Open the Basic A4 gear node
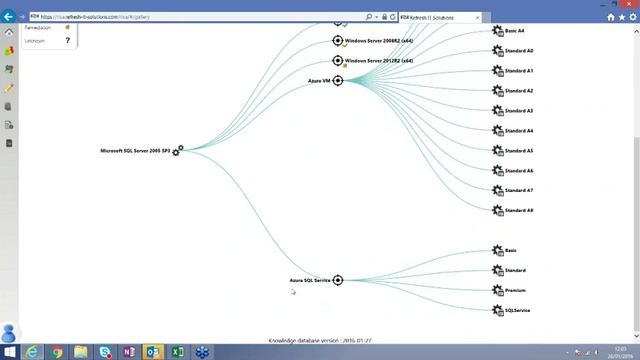This screenshot has width=640, height=360. tap(498, 31)
